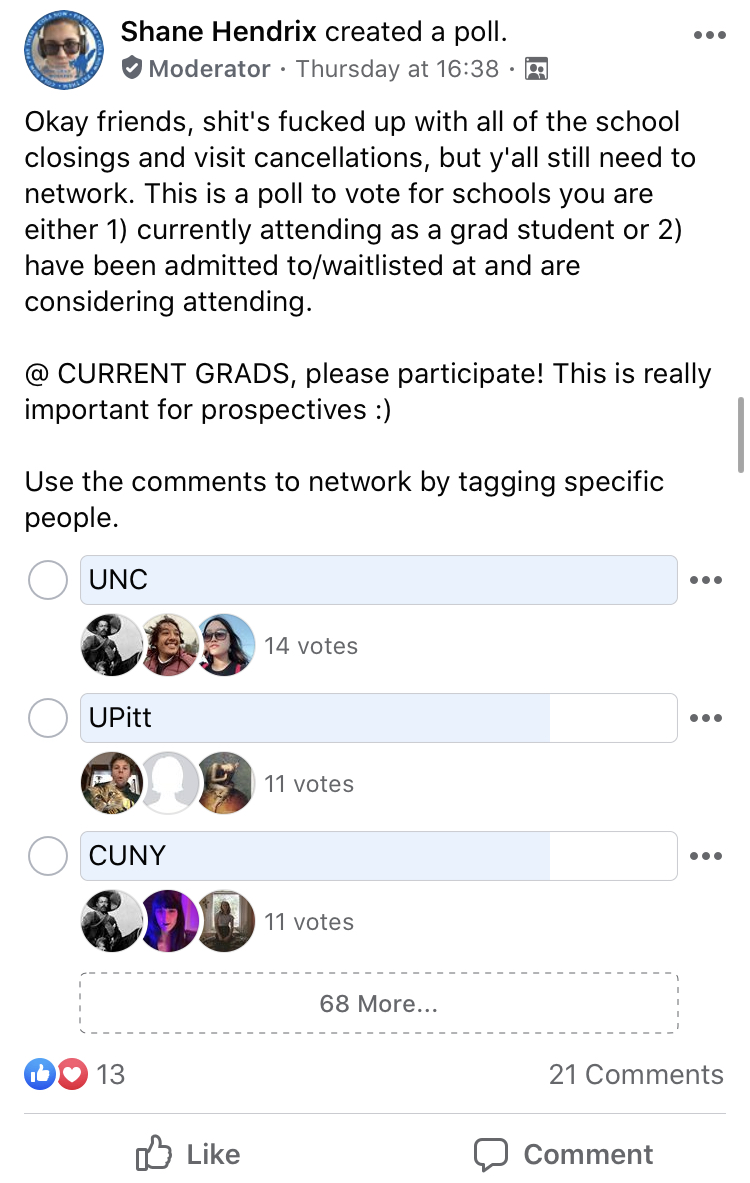Image resolution: width=750 pixels, height=1183 pixels.
Task: Select the UPitt poll radio button
Action: pyautogui.click(x=48, y=718)
